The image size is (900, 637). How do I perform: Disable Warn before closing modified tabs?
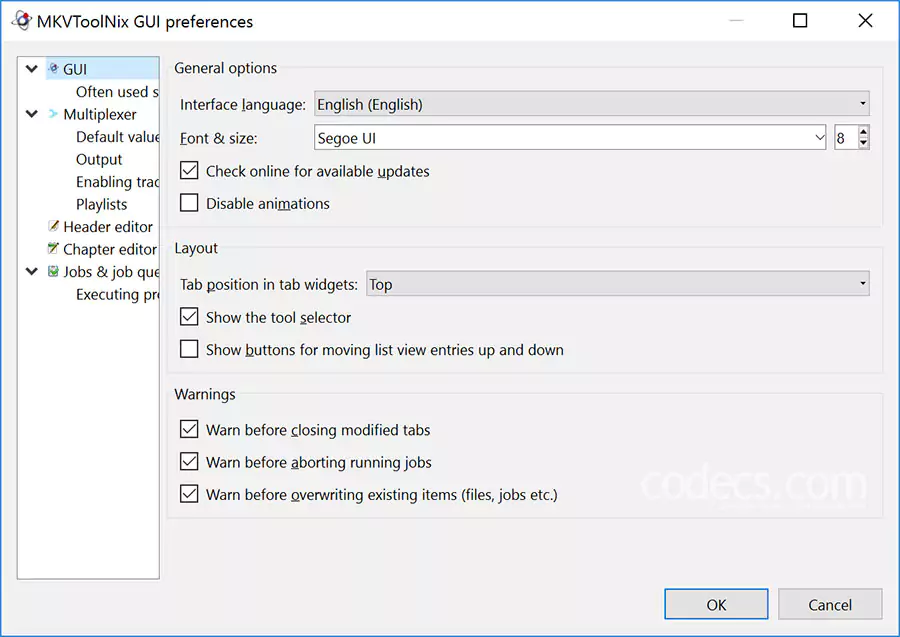pos(188,429)
